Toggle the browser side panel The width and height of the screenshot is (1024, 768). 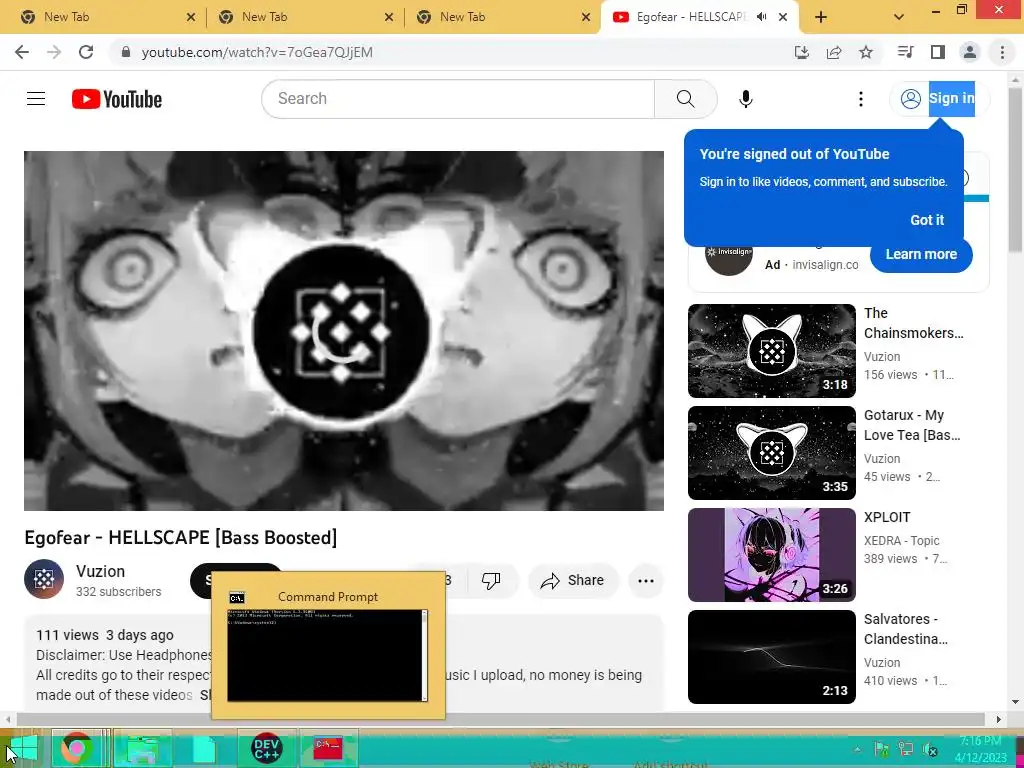[938, 52]
